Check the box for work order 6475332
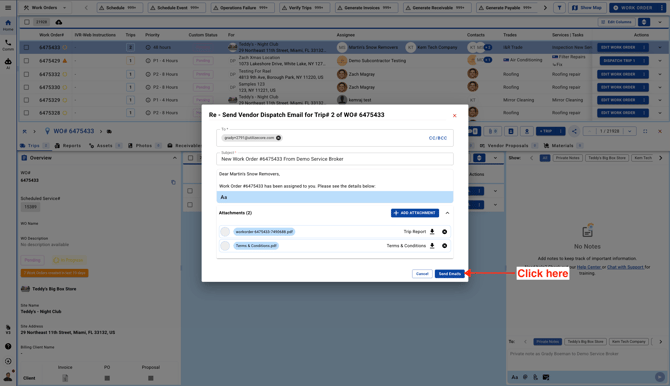The width and height of the screenshot is (670, 386). point(26,74)
